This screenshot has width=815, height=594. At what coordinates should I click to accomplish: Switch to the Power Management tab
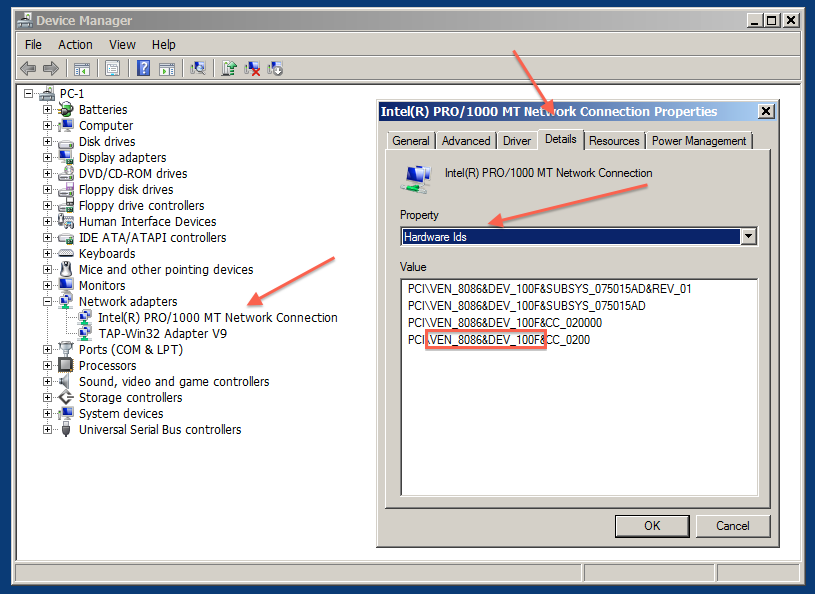(x=699, y=141)
